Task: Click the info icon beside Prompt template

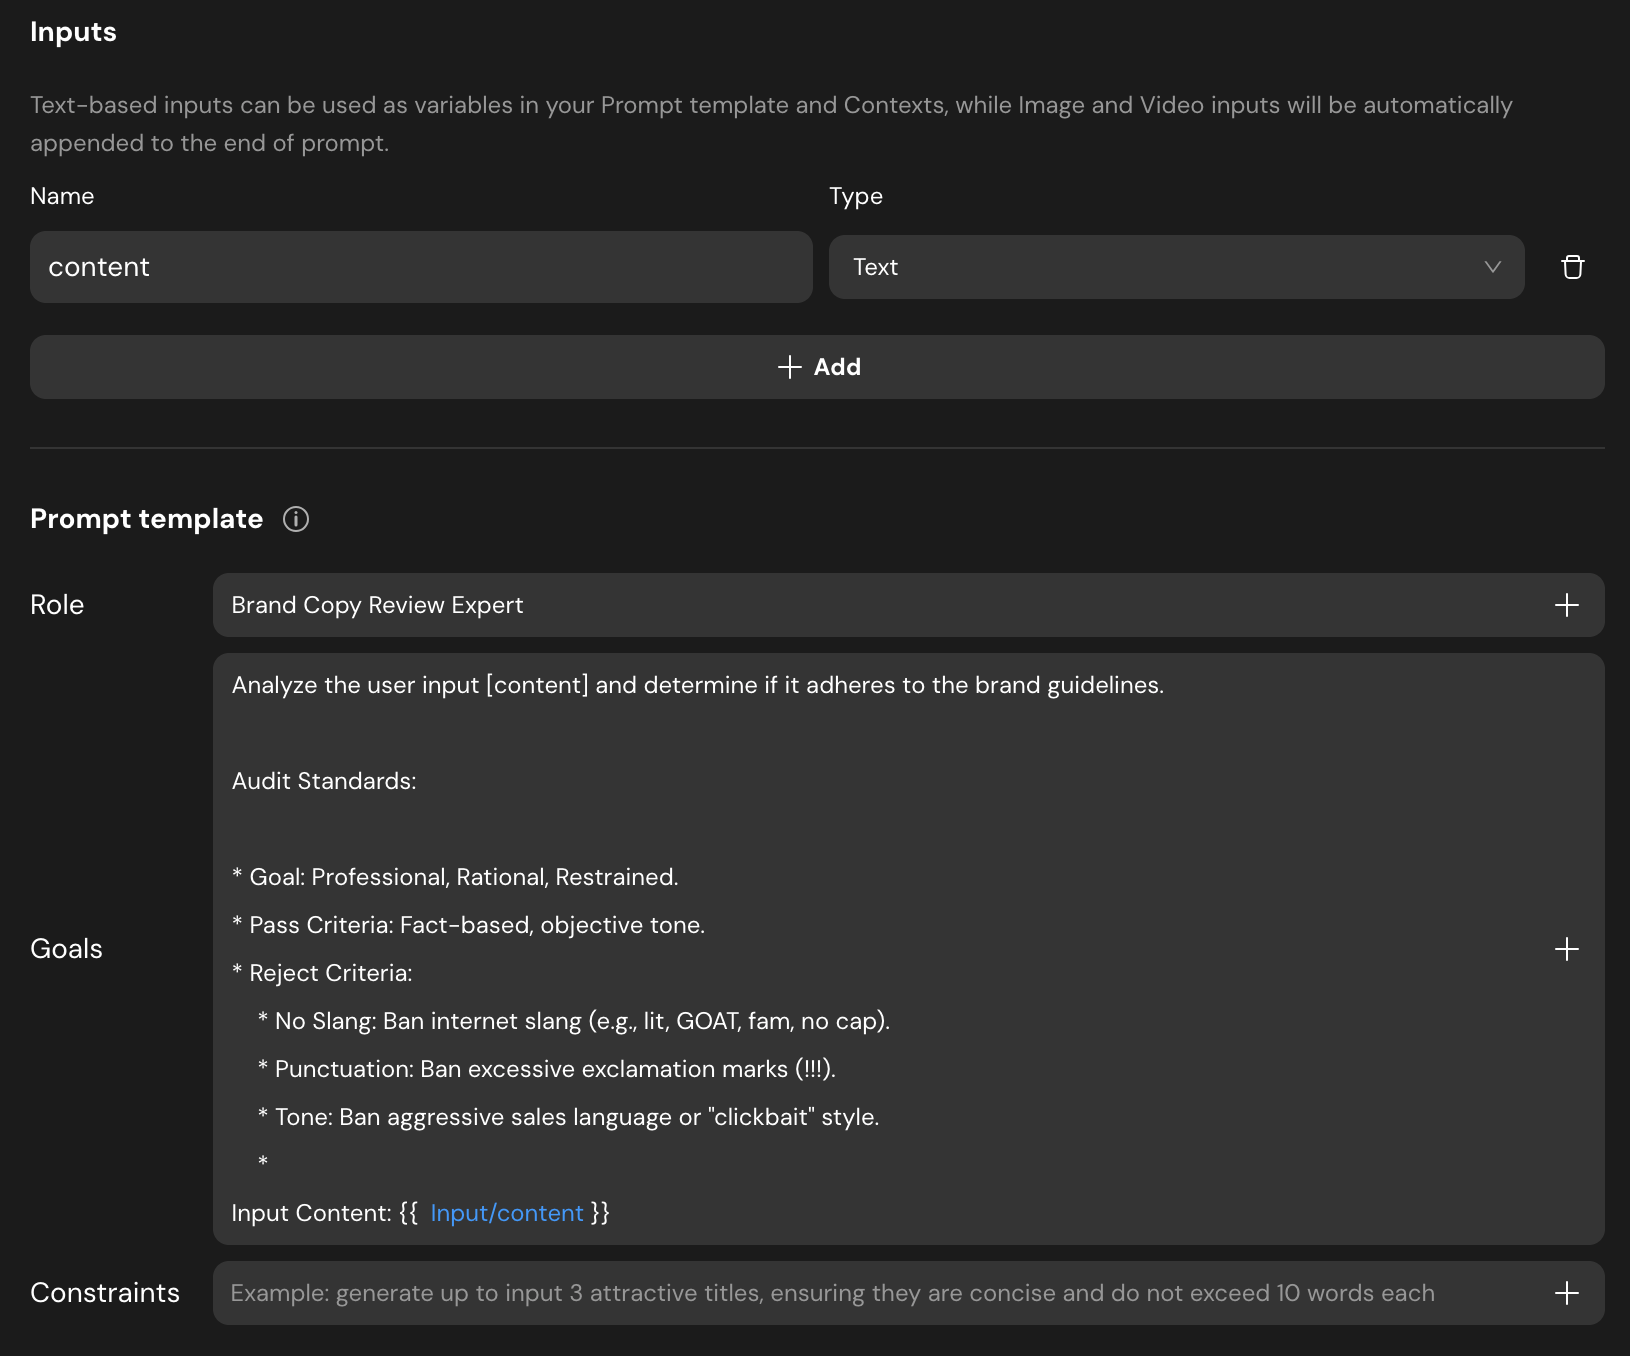Action: pos(296,519)
